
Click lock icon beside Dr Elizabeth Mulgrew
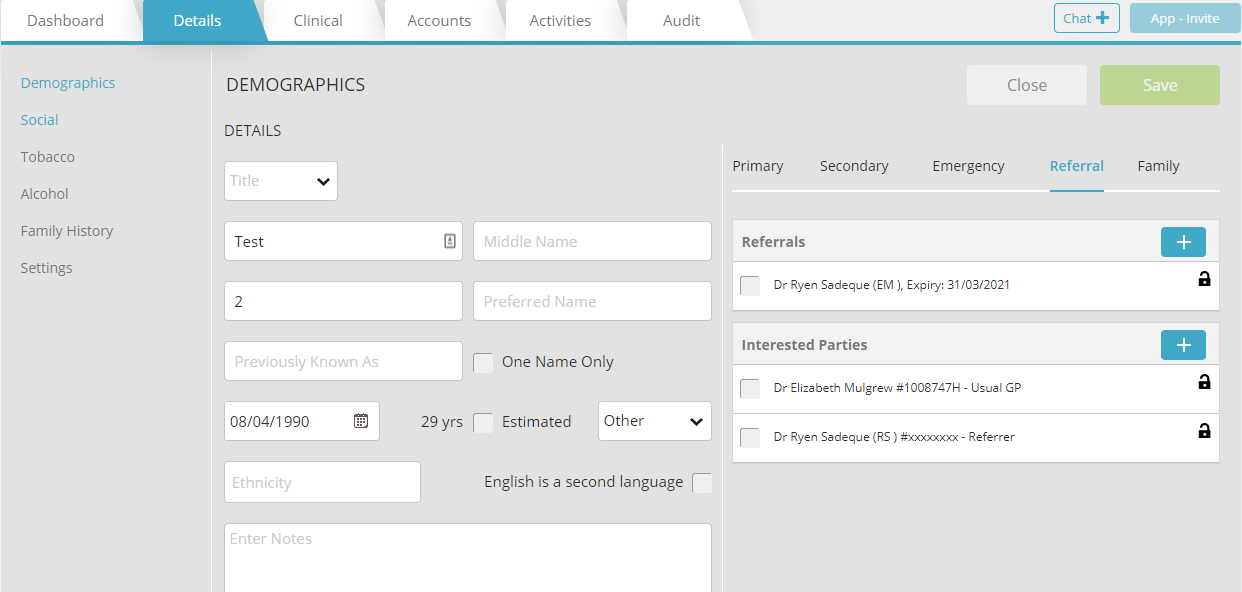(x=1204, y=382)
